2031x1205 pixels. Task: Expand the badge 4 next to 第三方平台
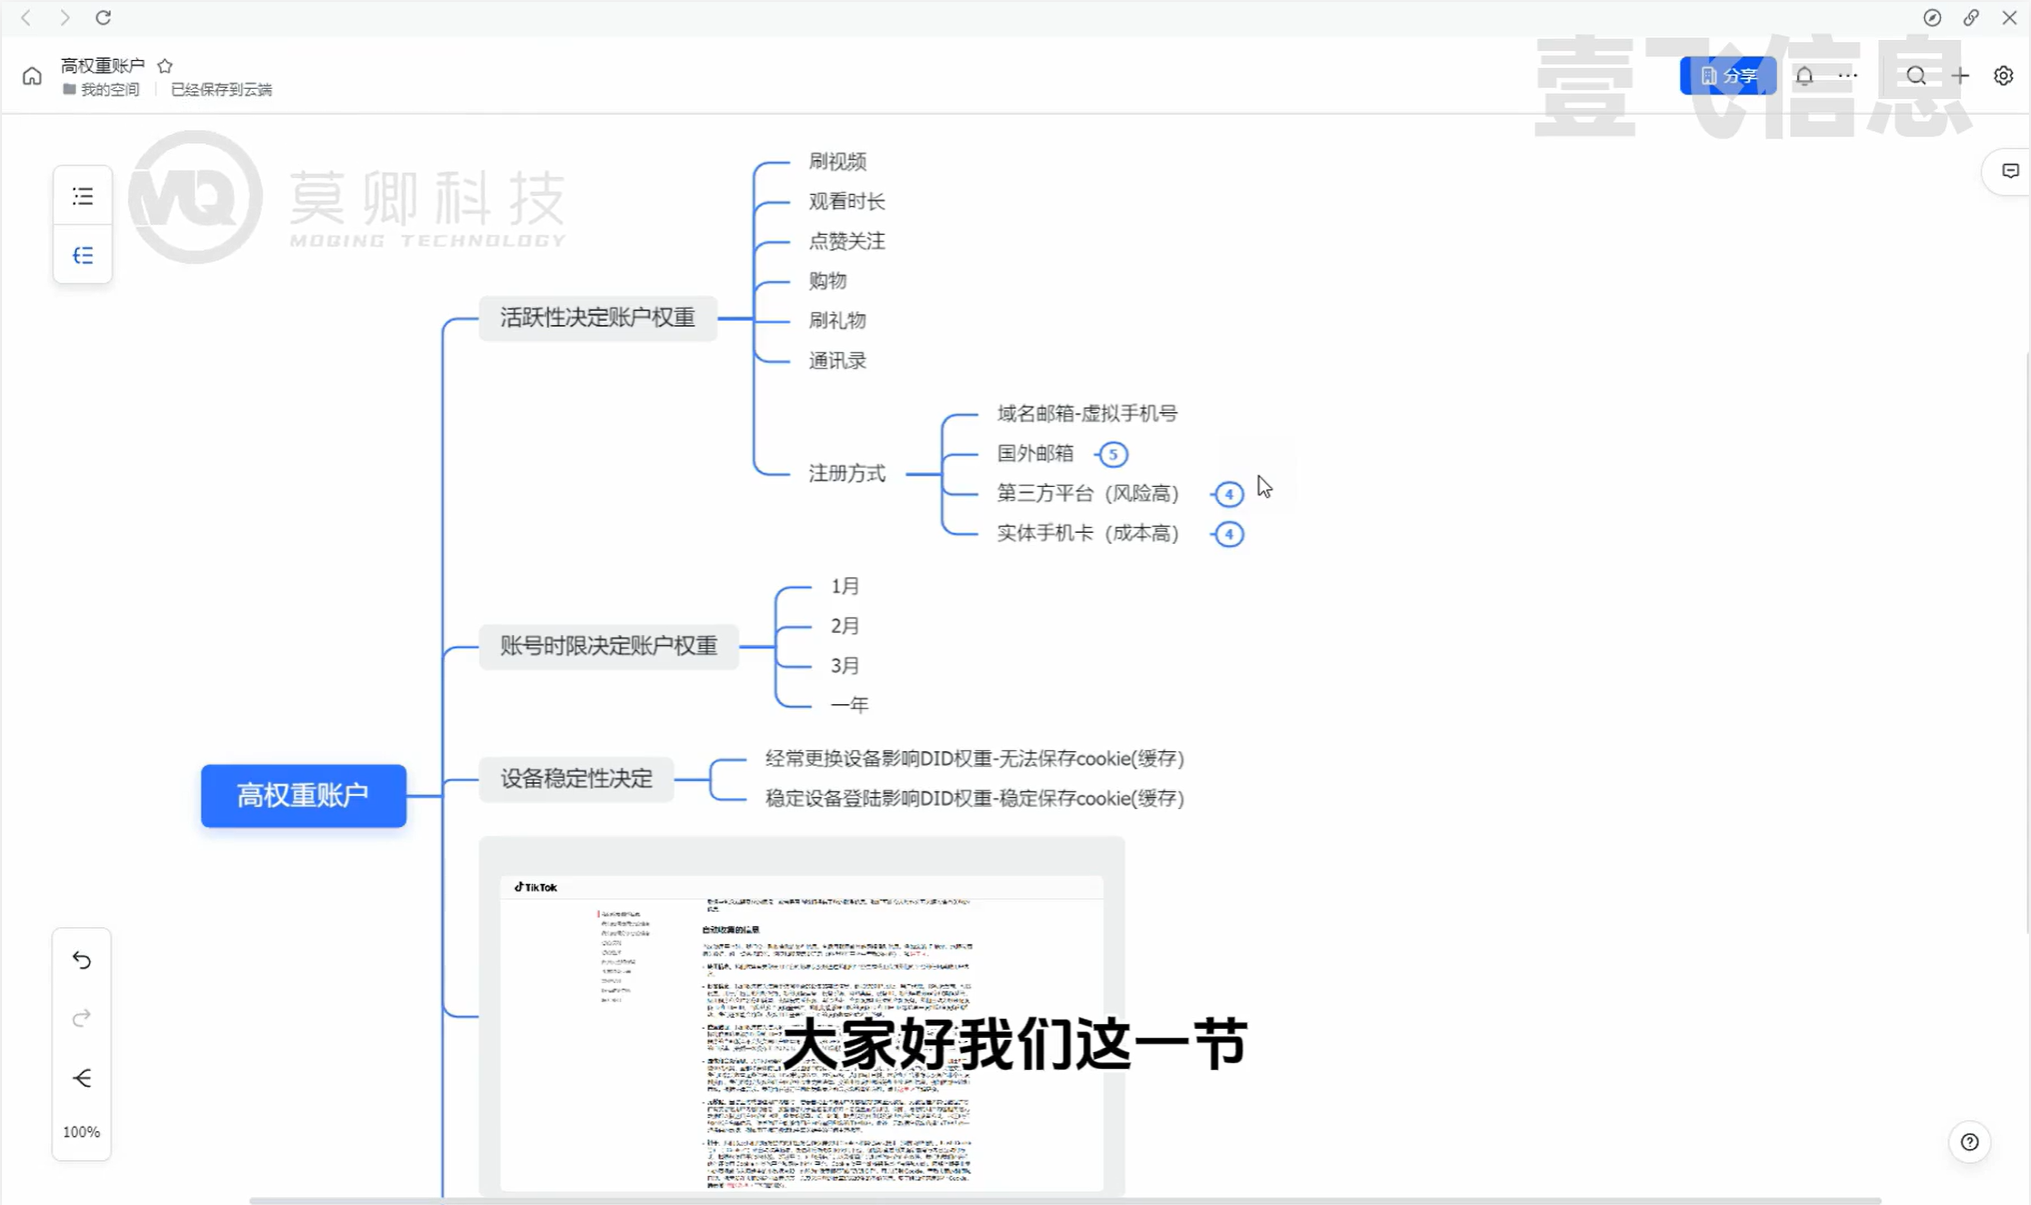[1228, 493]
